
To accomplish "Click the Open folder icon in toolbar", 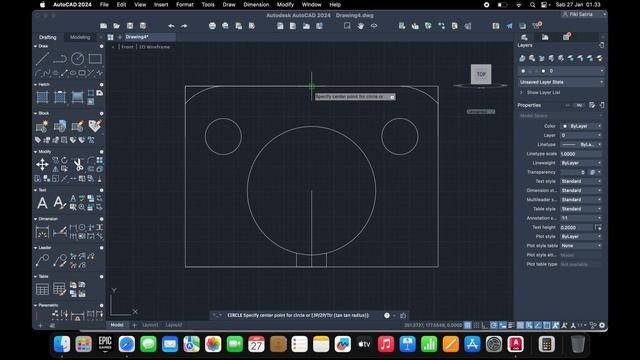I will tap(117, 26).
